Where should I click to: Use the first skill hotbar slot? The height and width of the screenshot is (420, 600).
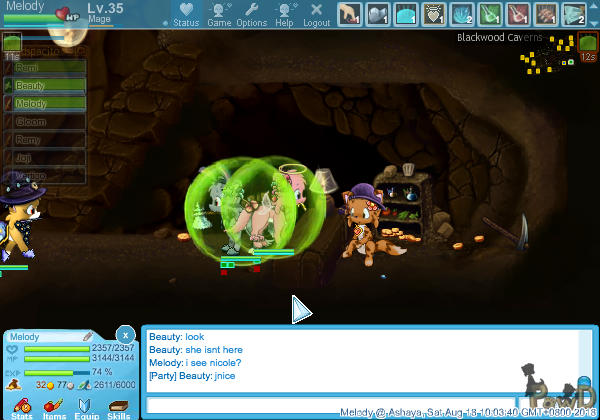(348, 13)
